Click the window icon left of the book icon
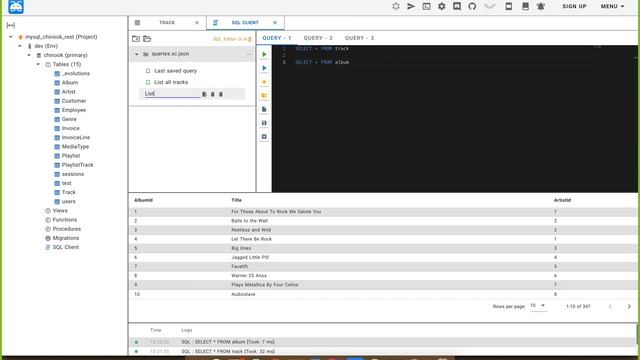 point(509,6)
